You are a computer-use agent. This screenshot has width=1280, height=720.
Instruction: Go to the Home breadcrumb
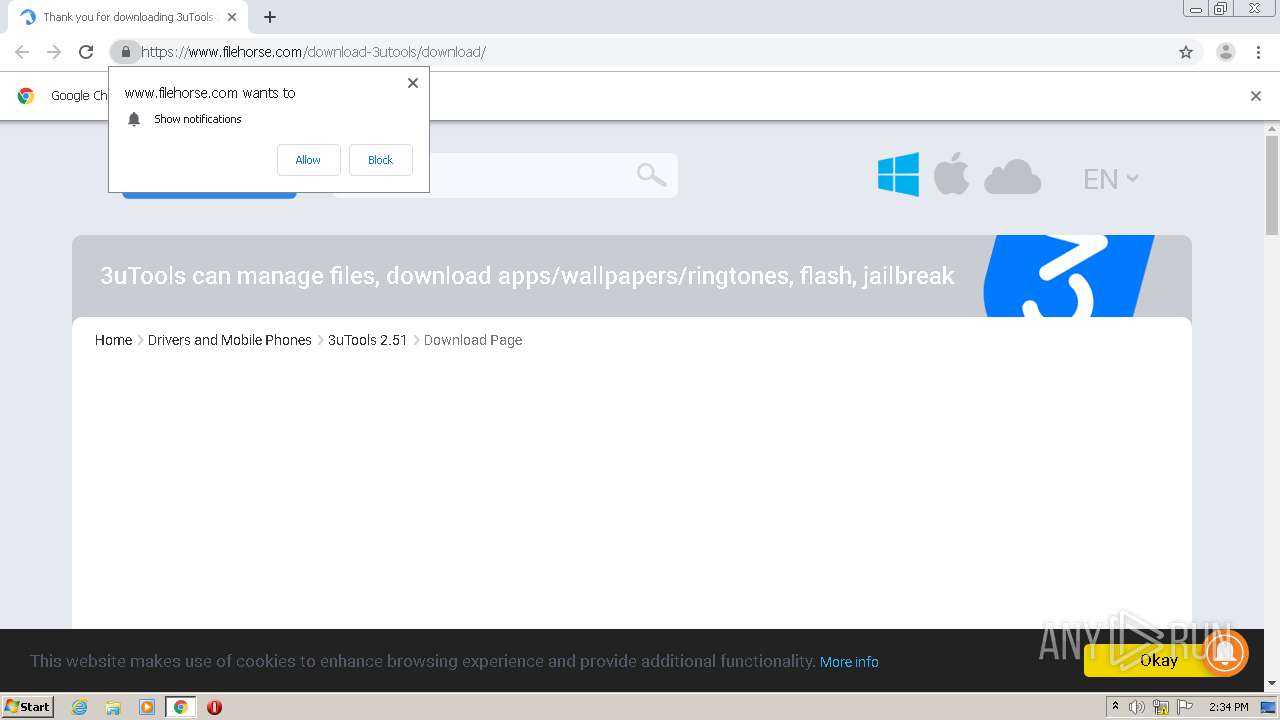(113, 340)
